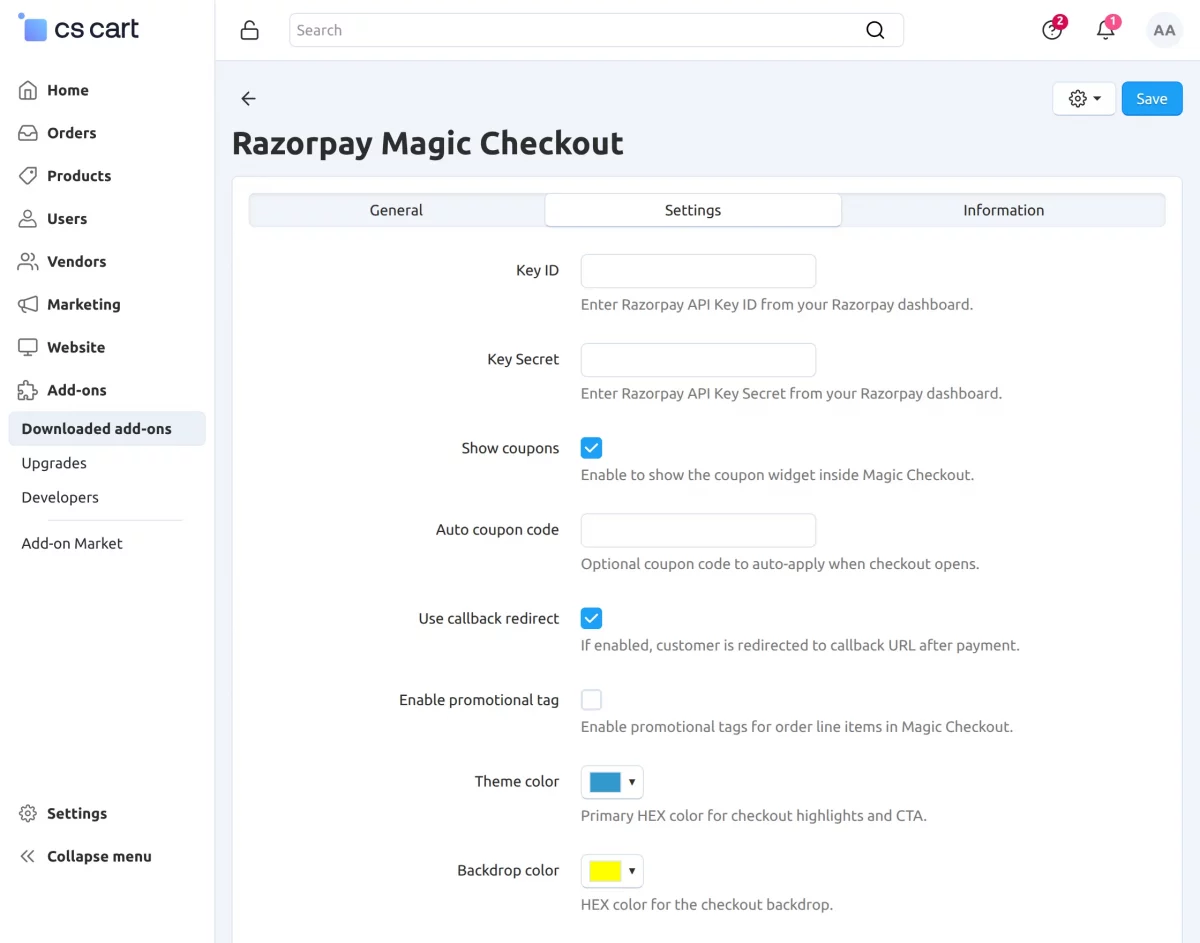Viewport: 1200px width, 943px height.
Task: Switch to the General tab
Action: pyautogui.click(x=396, y=210)
